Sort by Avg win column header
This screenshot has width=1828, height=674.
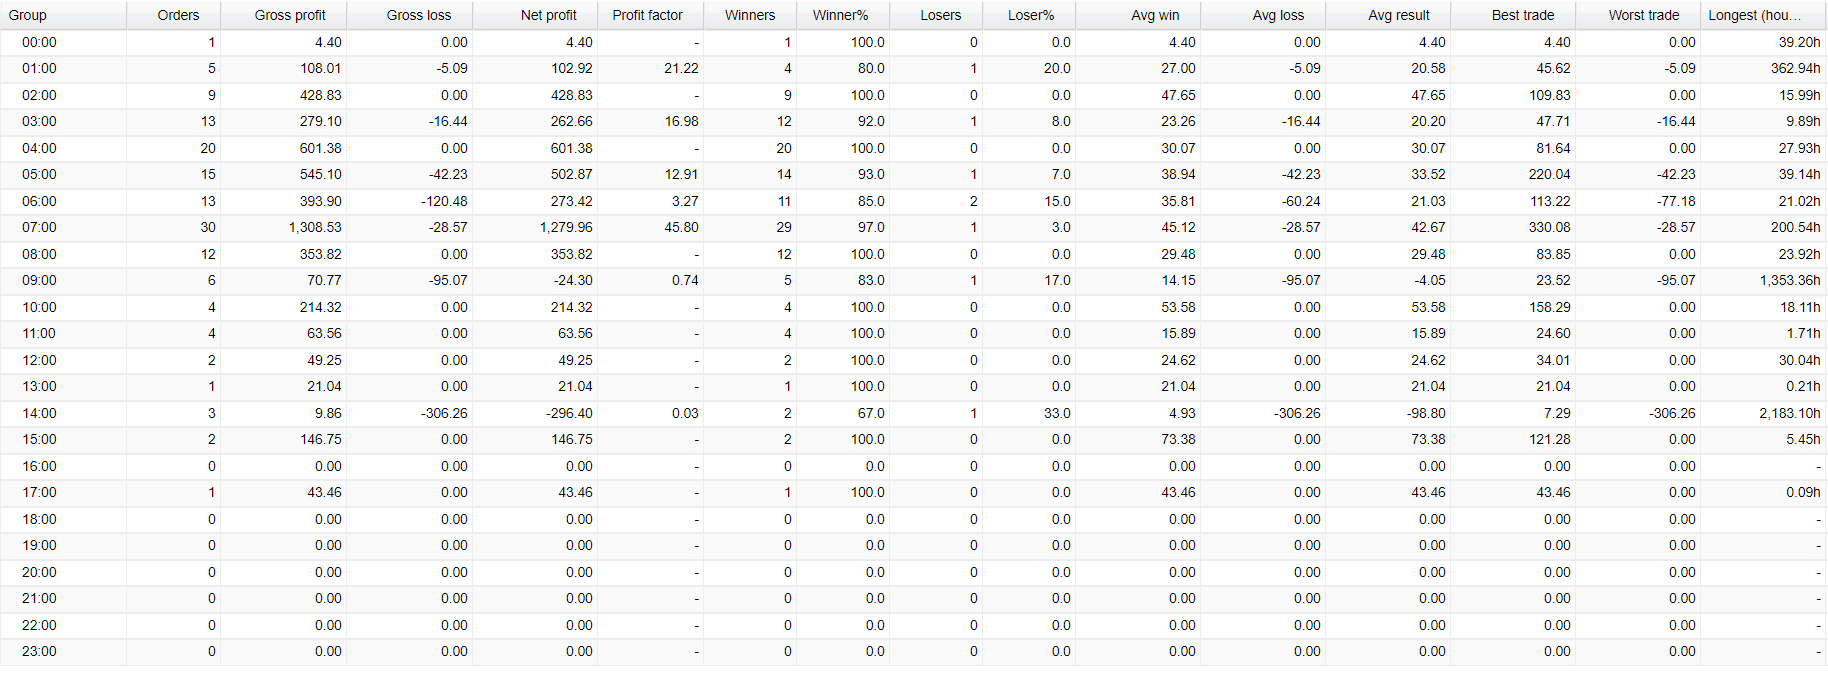pos(1138,15)
